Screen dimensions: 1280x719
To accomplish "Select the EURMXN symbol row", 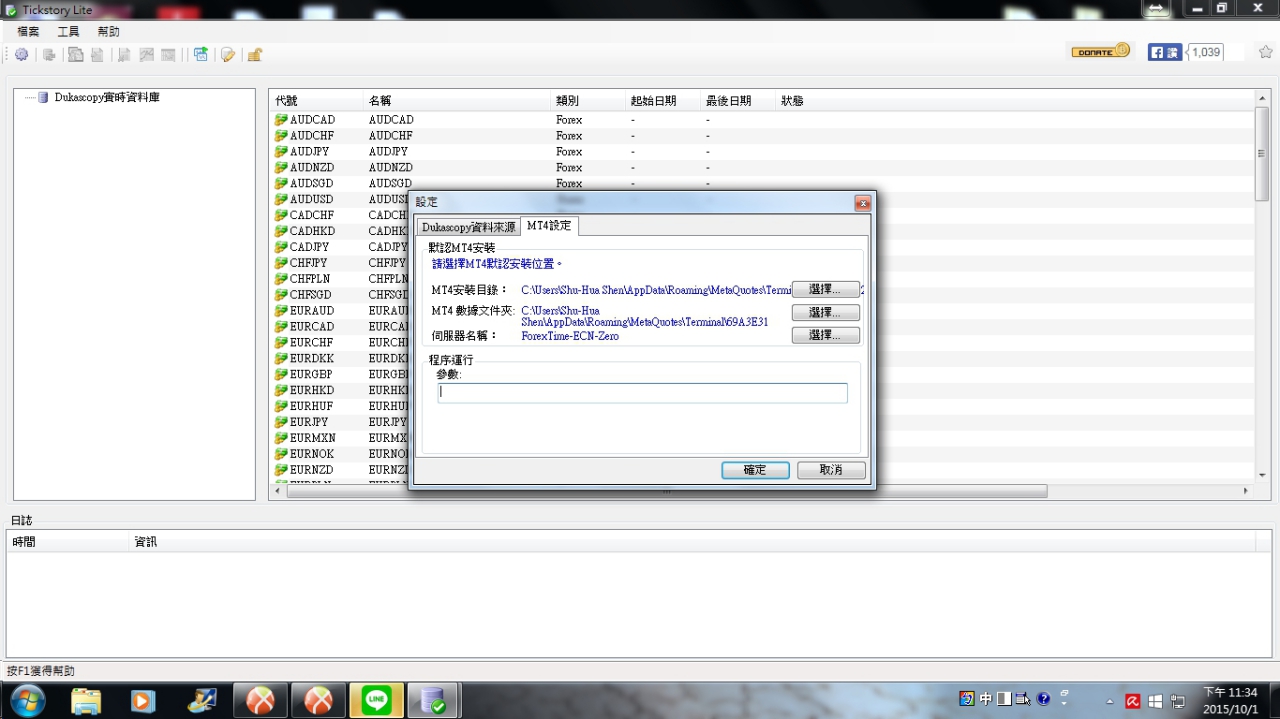I will 340,438.
